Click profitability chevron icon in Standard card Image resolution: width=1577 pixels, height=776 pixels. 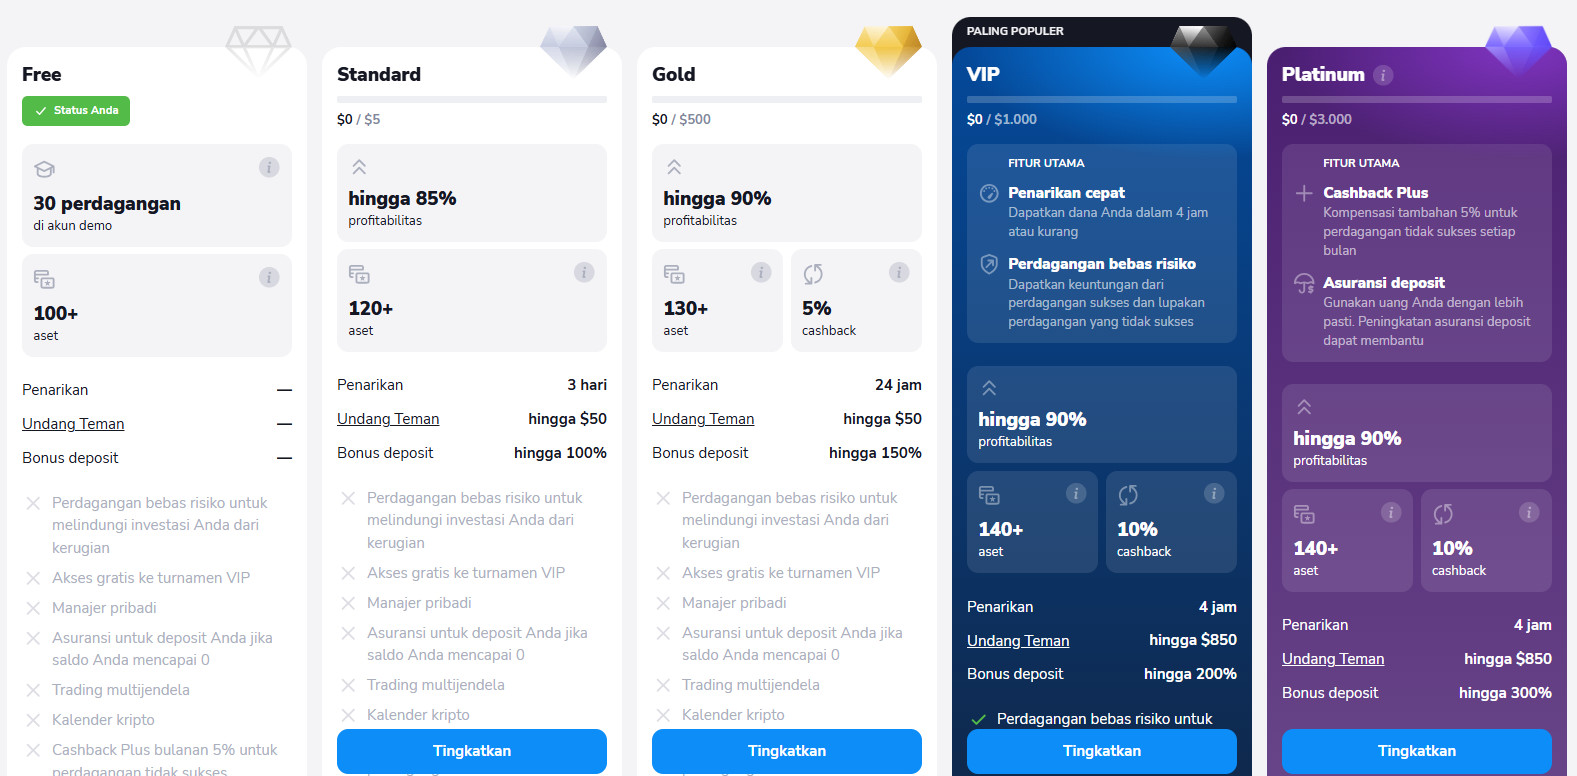coord(359,167)
